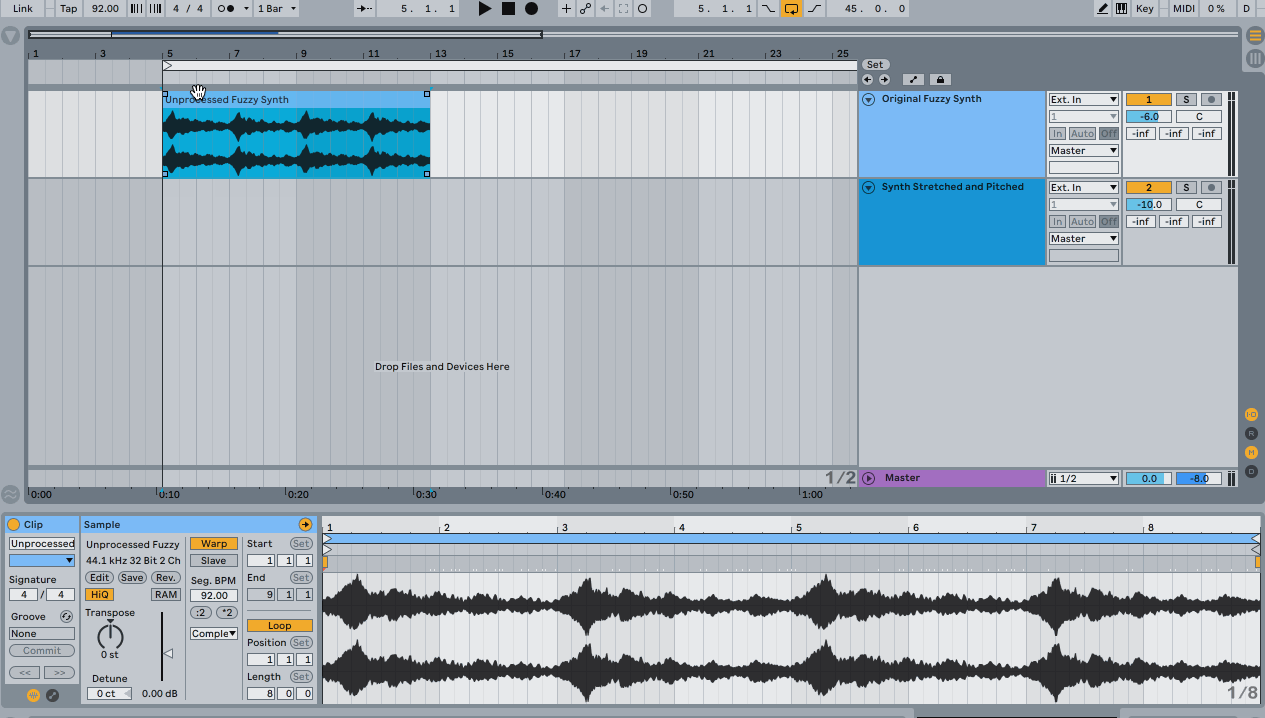The width and height of the screenshot is (1265, 718).
Task: Click the Save default clip button
Action: [x=132, y=578]
